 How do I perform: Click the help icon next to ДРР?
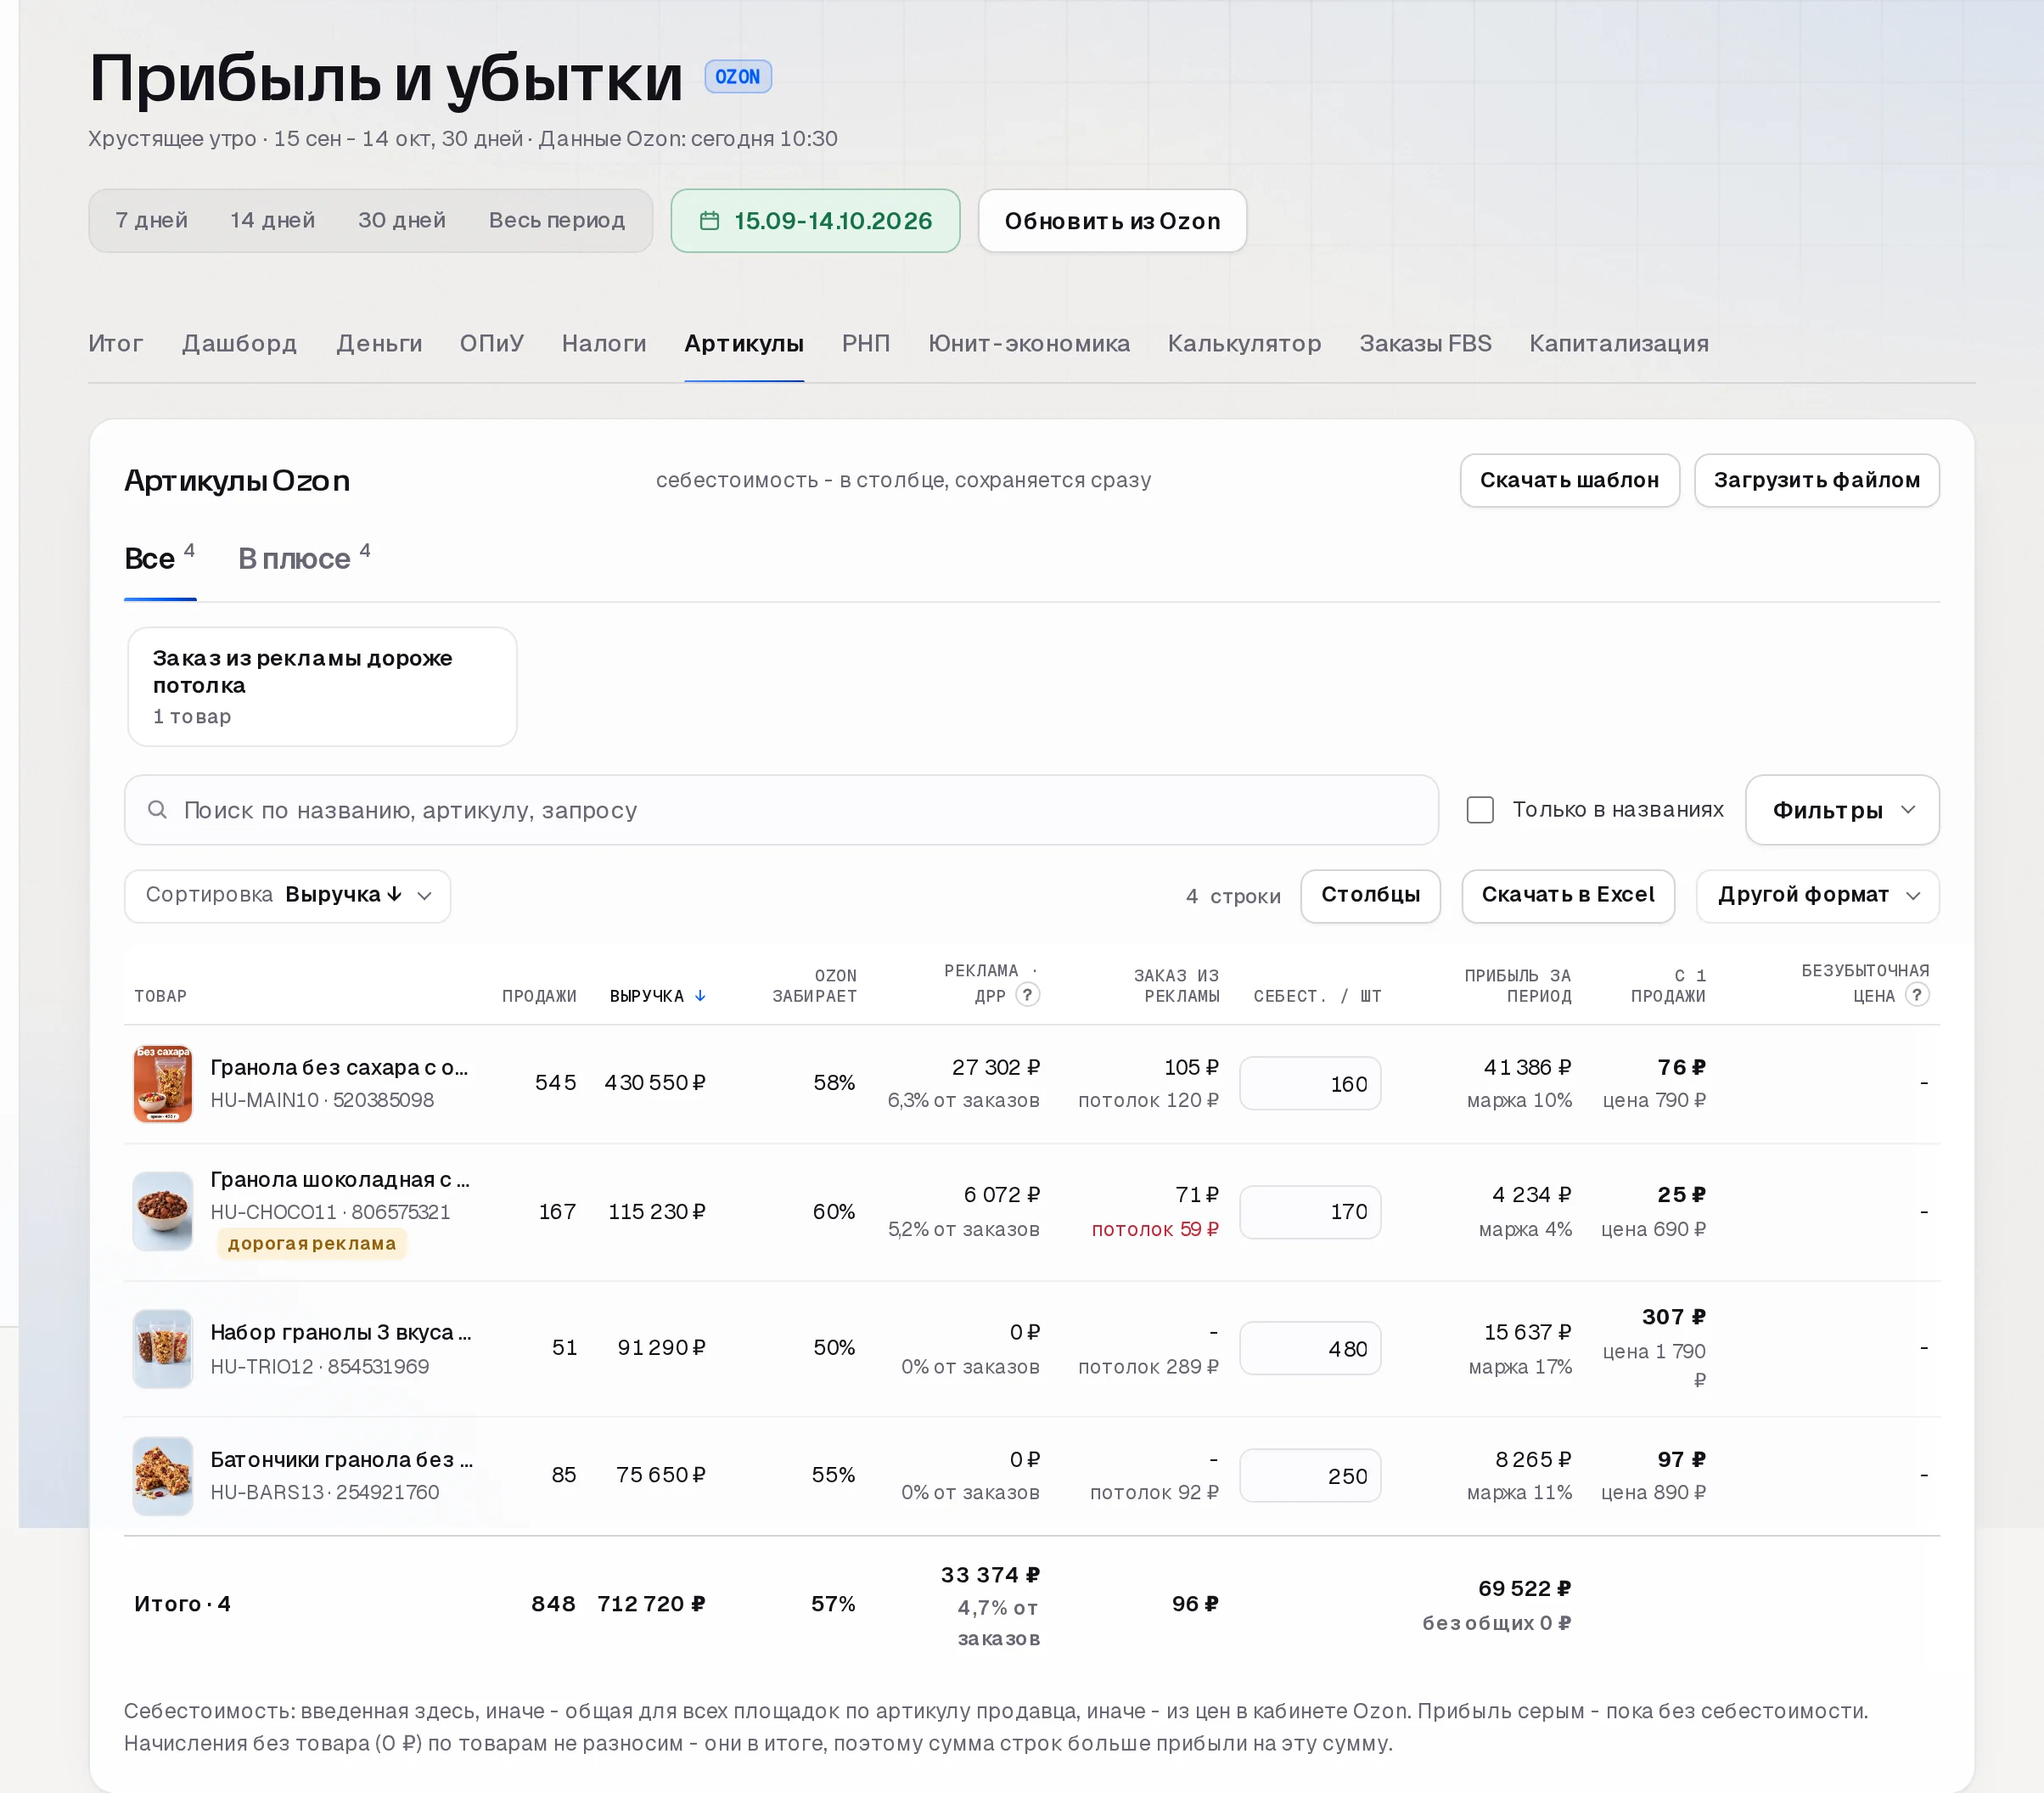coord(1027,994)
